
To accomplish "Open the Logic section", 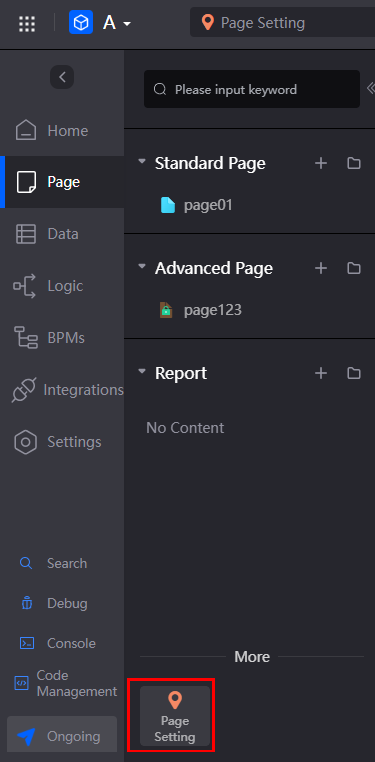I will click(x=62, y=286).
